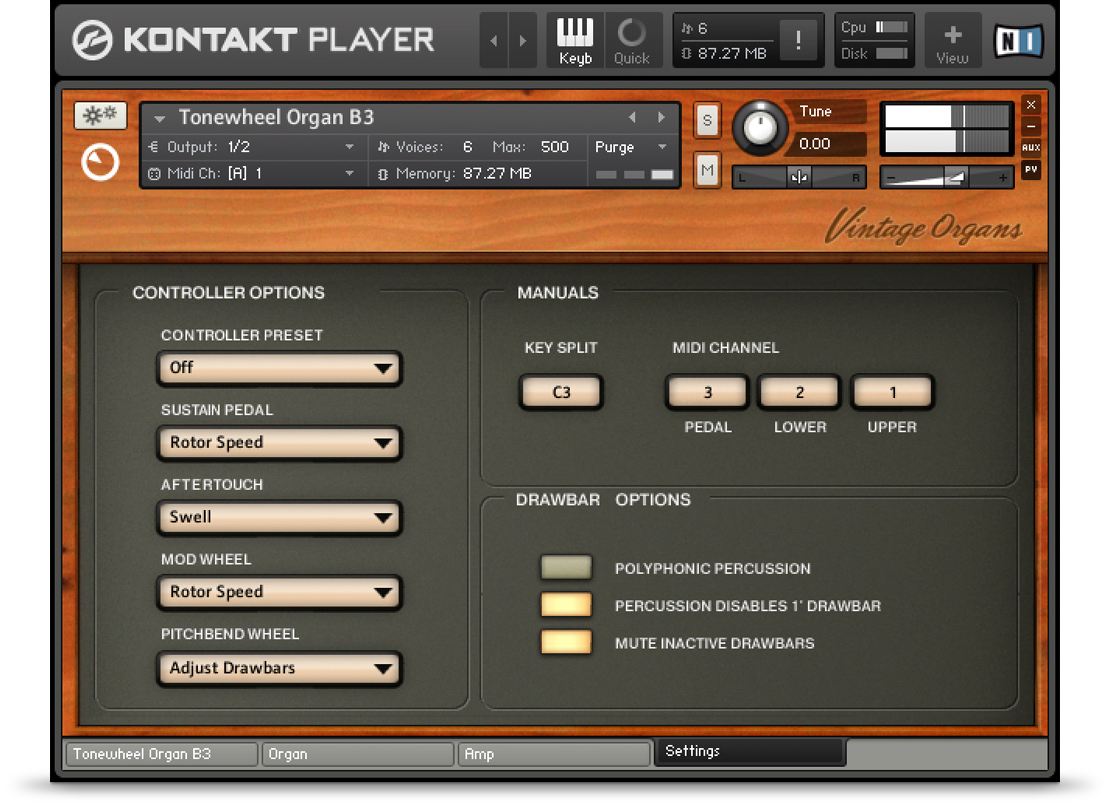Open the View menu plus icon
This screenshot has height=807, width=1110.
(x=953, y=40)
